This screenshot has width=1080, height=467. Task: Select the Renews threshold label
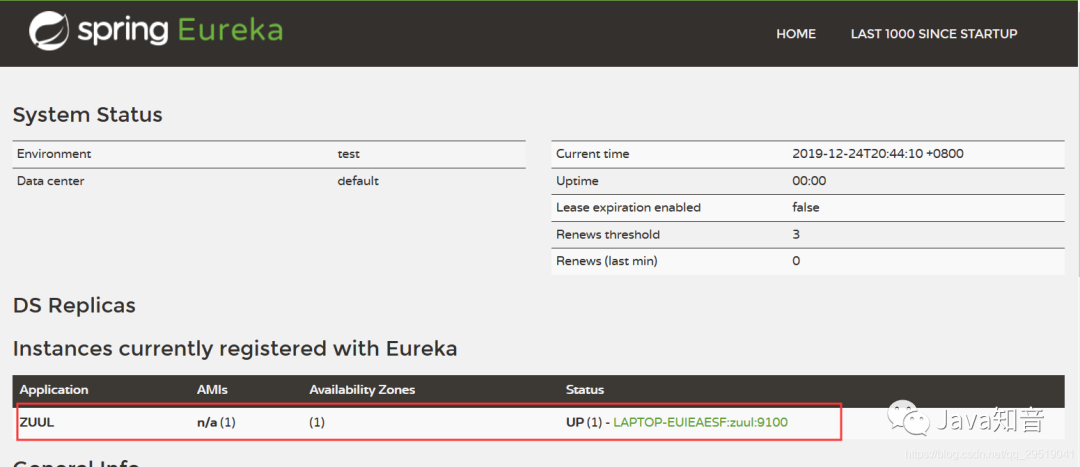pyautogui.click(x=608, y=234)
